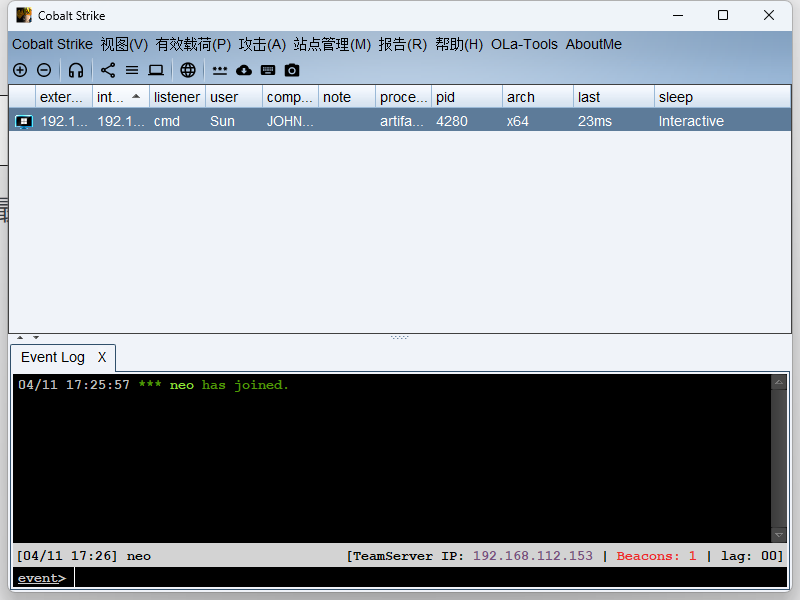Open the 报告(R) menu

pyautogui.click(x=403, y=44)
